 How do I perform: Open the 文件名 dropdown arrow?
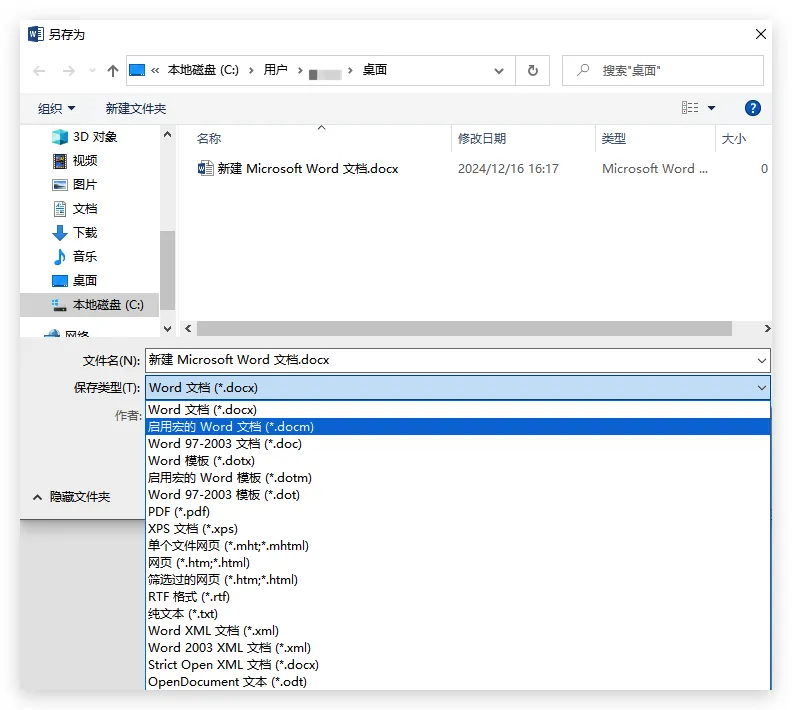pos(762,361)
